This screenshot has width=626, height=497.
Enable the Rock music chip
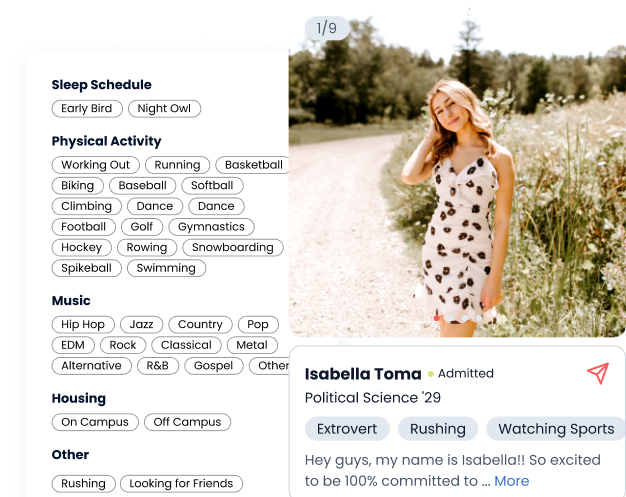pos(123,345)
